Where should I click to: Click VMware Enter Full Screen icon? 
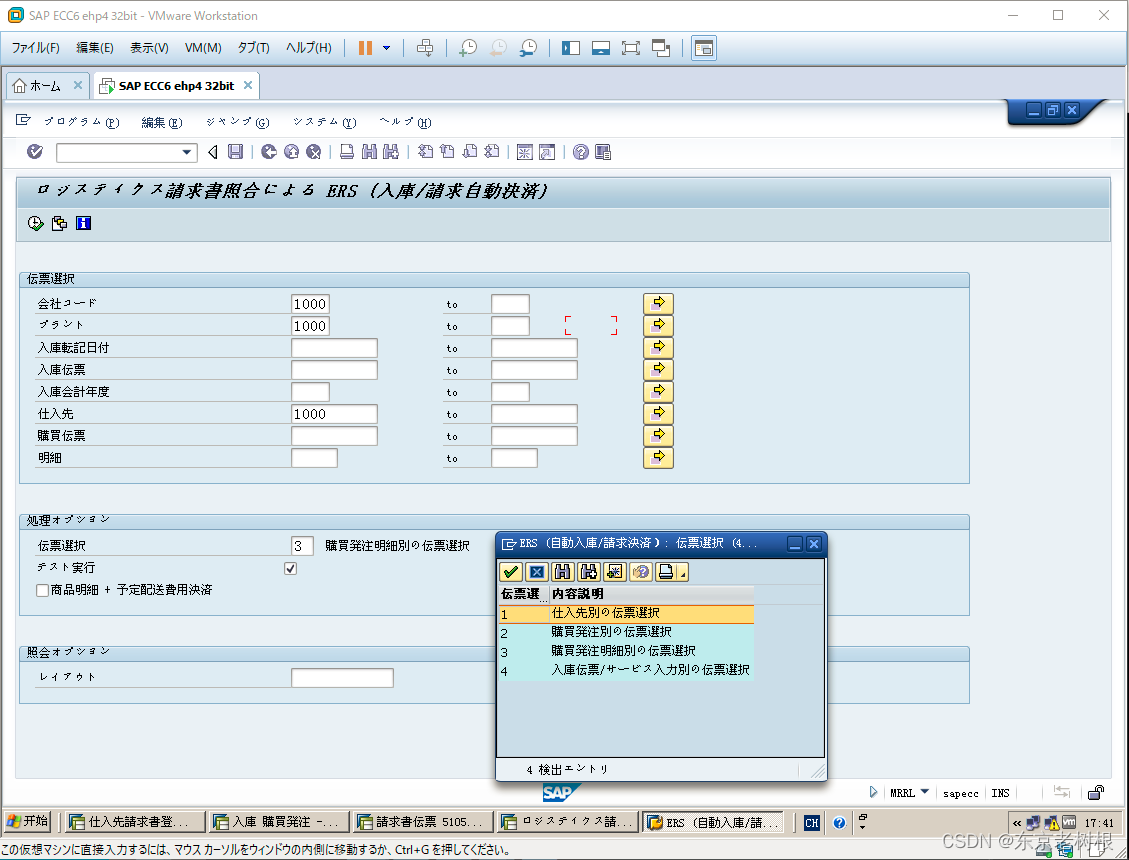click(631, 48)
